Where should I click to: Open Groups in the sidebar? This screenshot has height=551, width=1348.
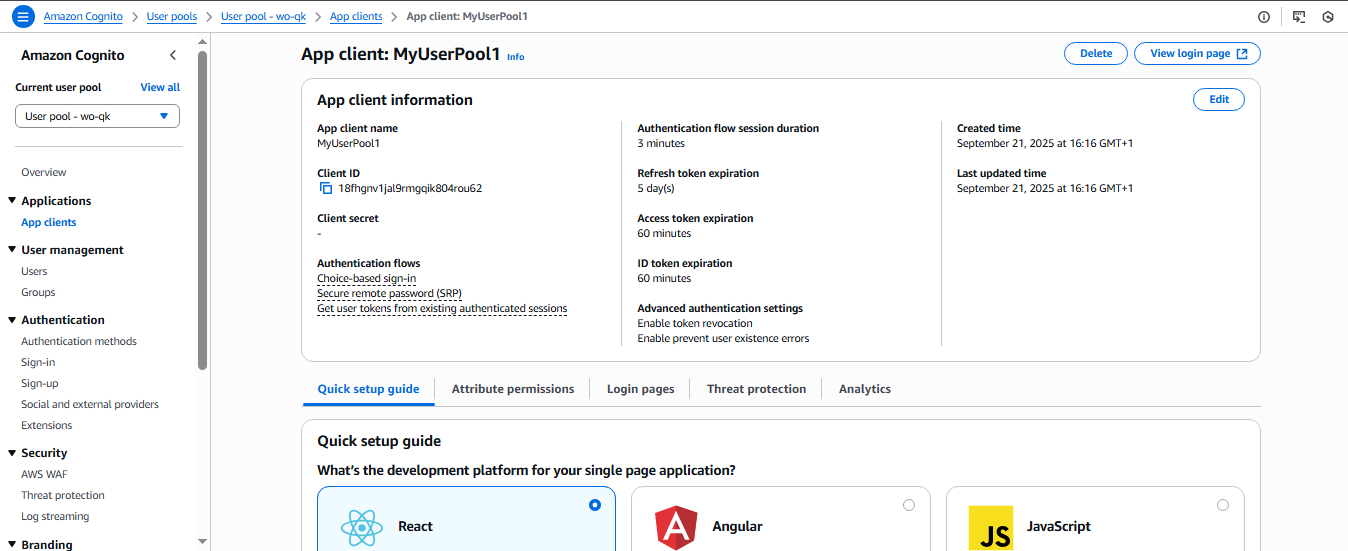(x=38, y=293)
